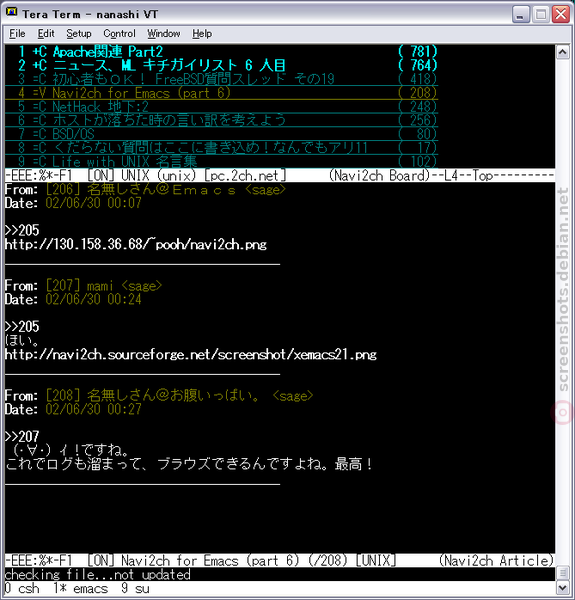Screen dimensions: 575x600
Task: Click the navi2ch.sourceforge.net screenshot URL
Action: coord(191,355)
